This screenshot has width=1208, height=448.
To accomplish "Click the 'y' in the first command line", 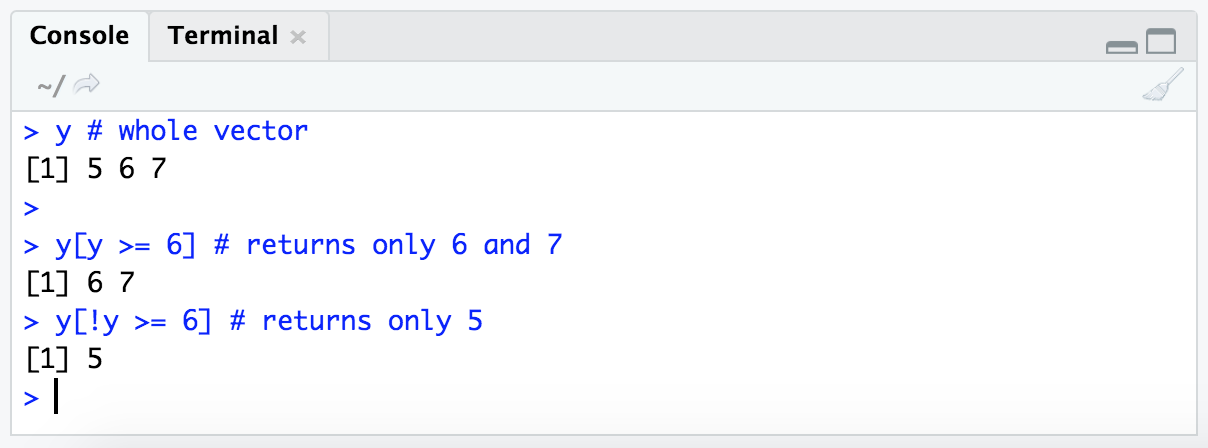I will 63,133.
